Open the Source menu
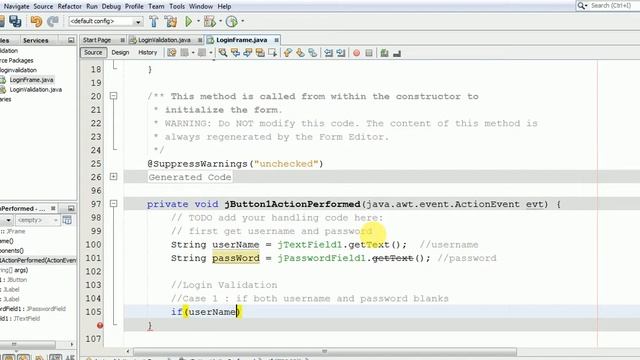Image resolution: width=640 pixels, height=360 pixels. click(43, 7)
